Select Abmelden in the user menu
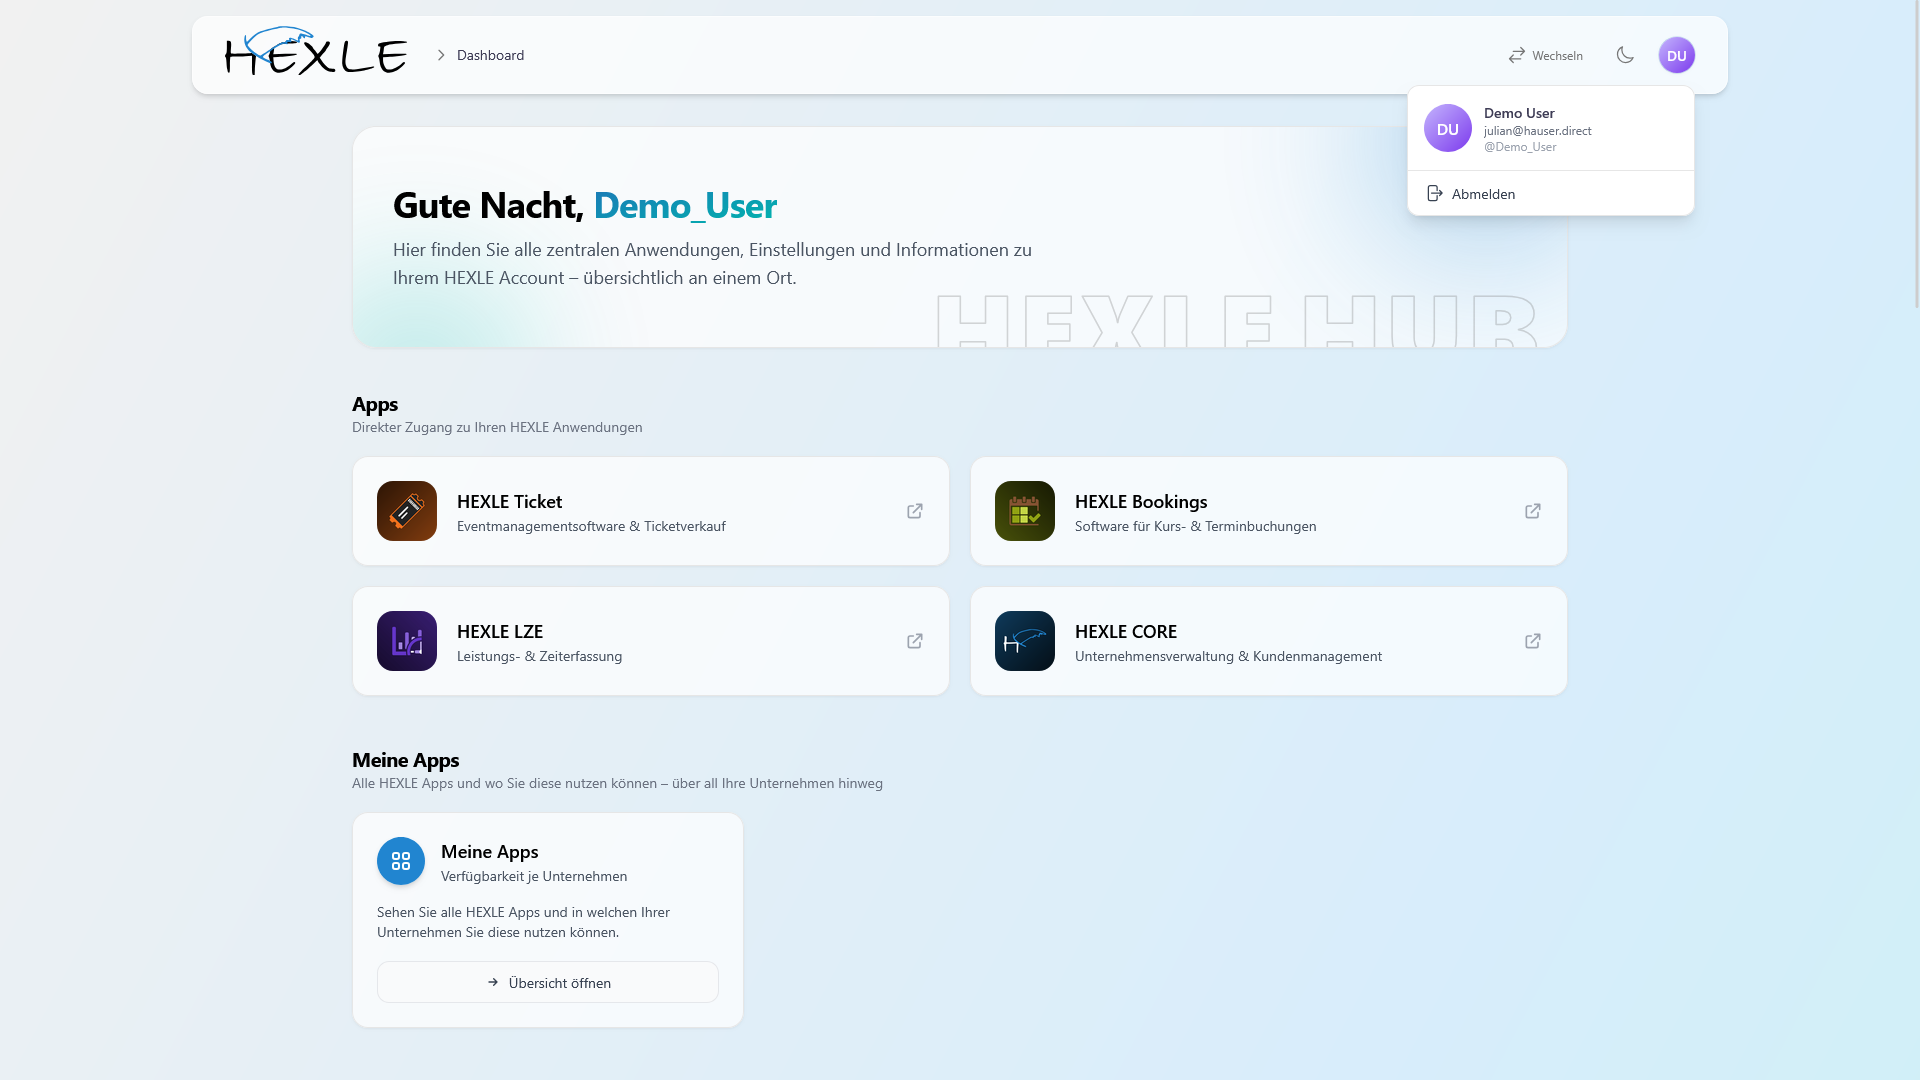 (1551, 193)
